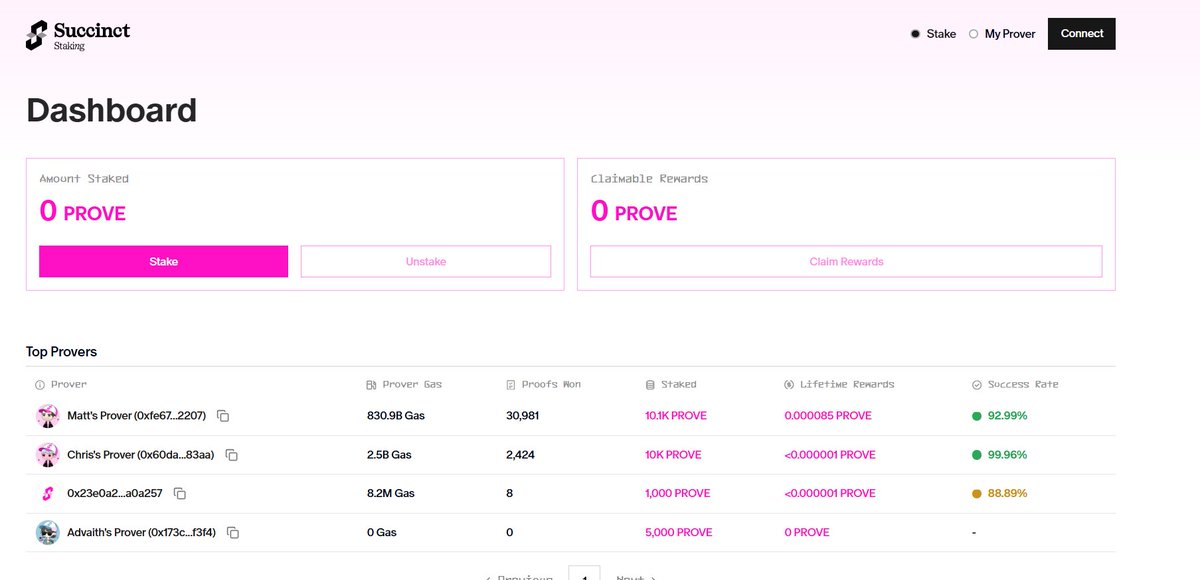This screenshot has width=1200, height=580.
Task: Click the Amount Staked label
Action: coord(84,179)
